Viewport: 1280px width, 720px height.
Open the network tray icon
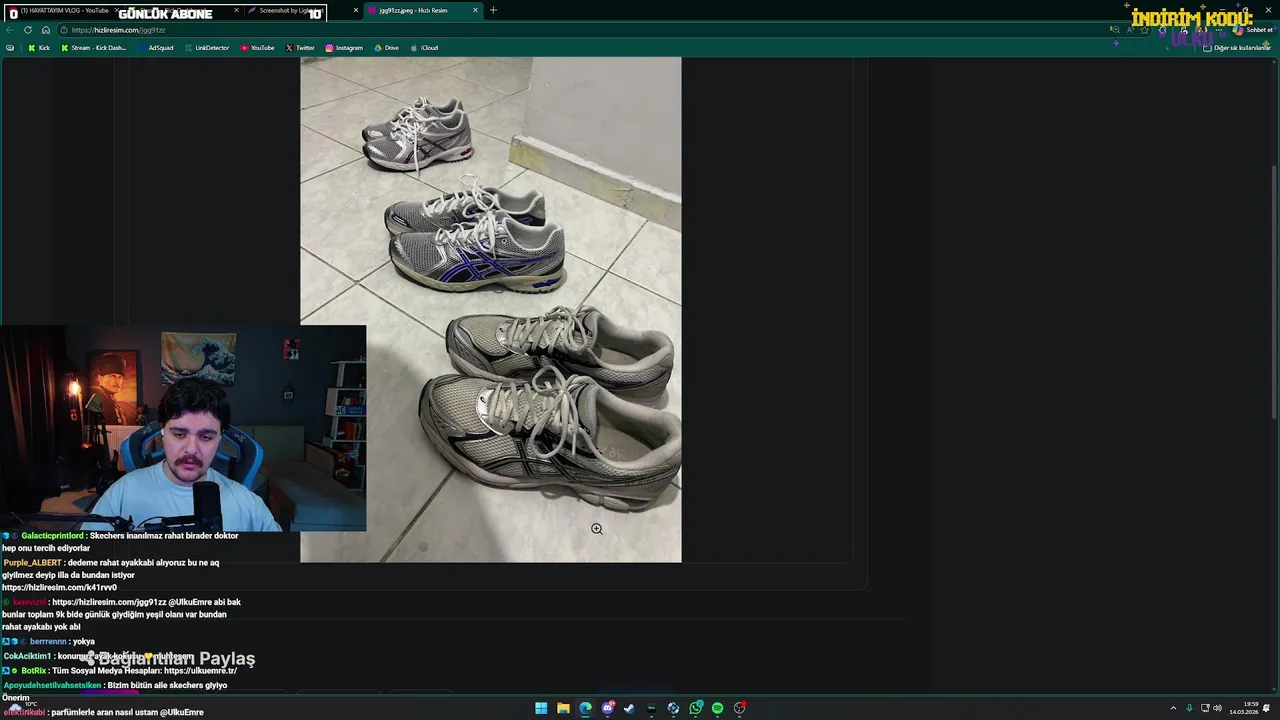(1205, 708)
